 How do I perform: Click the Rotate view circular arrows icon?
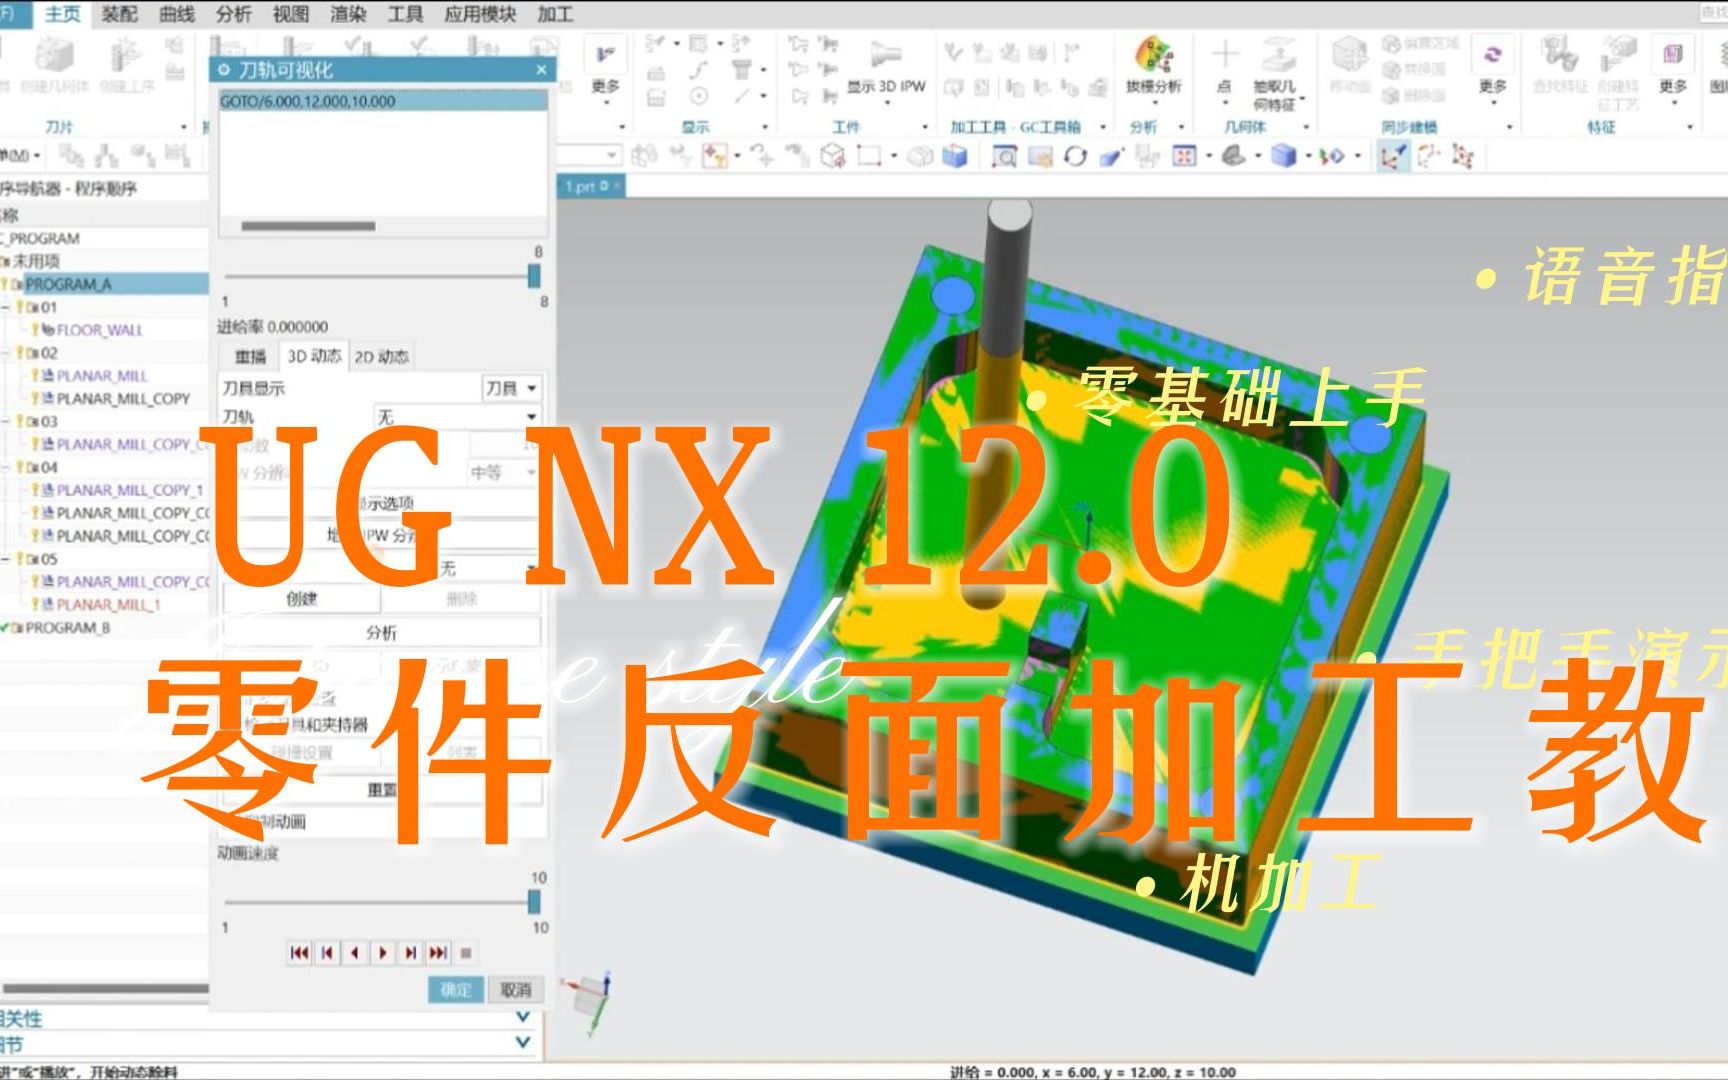pyautogui.click(x=1075, y=156)
